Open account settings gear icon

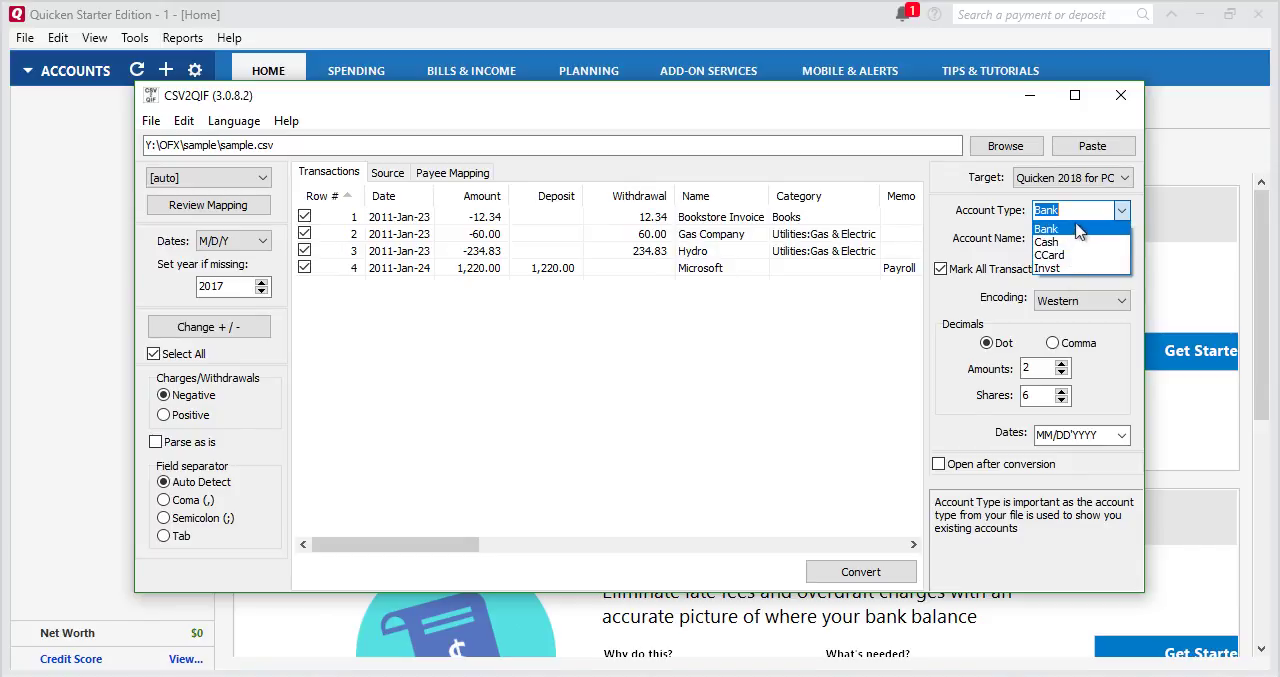(x=195, y=70)
